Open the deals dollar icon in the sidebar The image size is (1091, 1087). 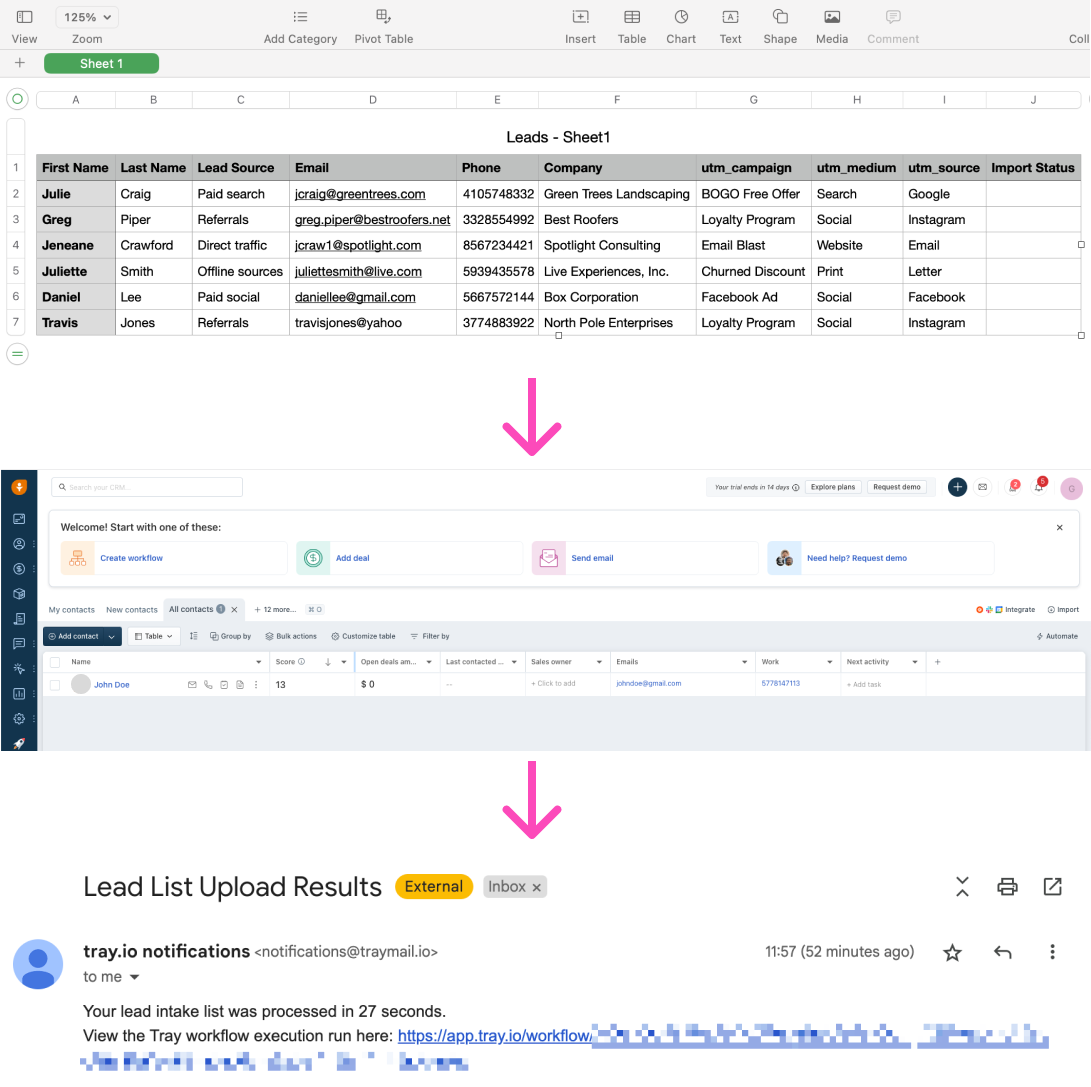pyautogui.click(x=19, y=569)
